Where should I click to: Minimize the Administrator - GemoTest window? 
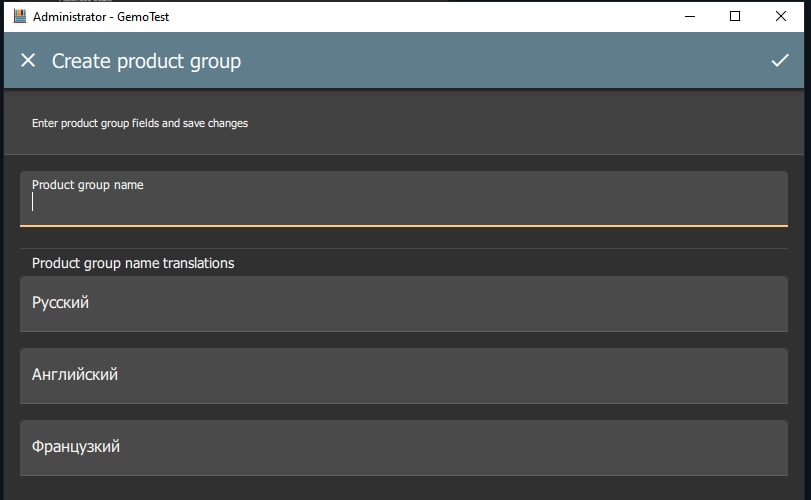pyautogui.click(x=689, y=17)
